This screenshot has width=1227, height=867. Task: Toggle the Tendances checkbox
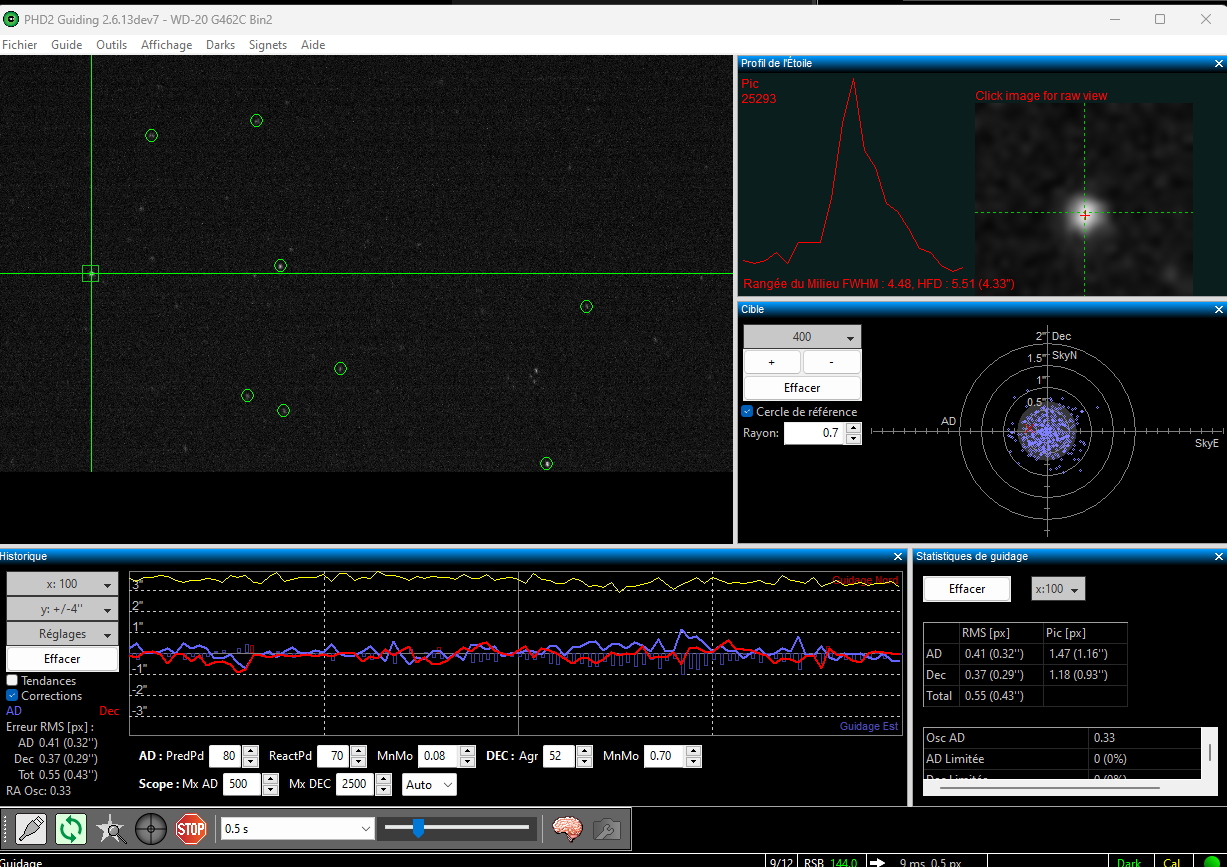point(13,680)
